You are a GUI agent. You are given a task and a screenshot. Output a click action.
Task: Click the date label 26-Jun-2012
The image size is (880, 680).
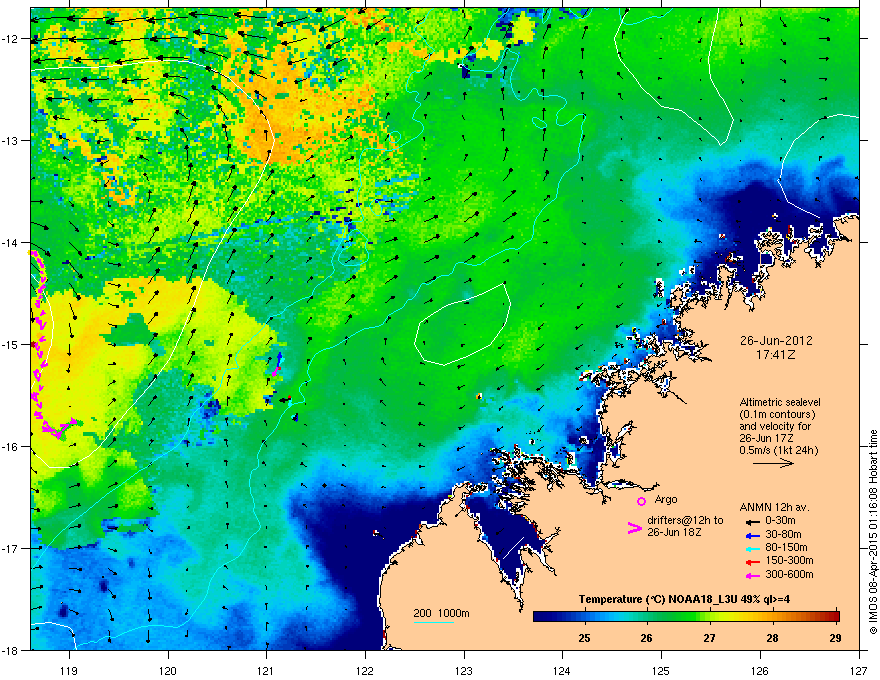tap(776, 341)
